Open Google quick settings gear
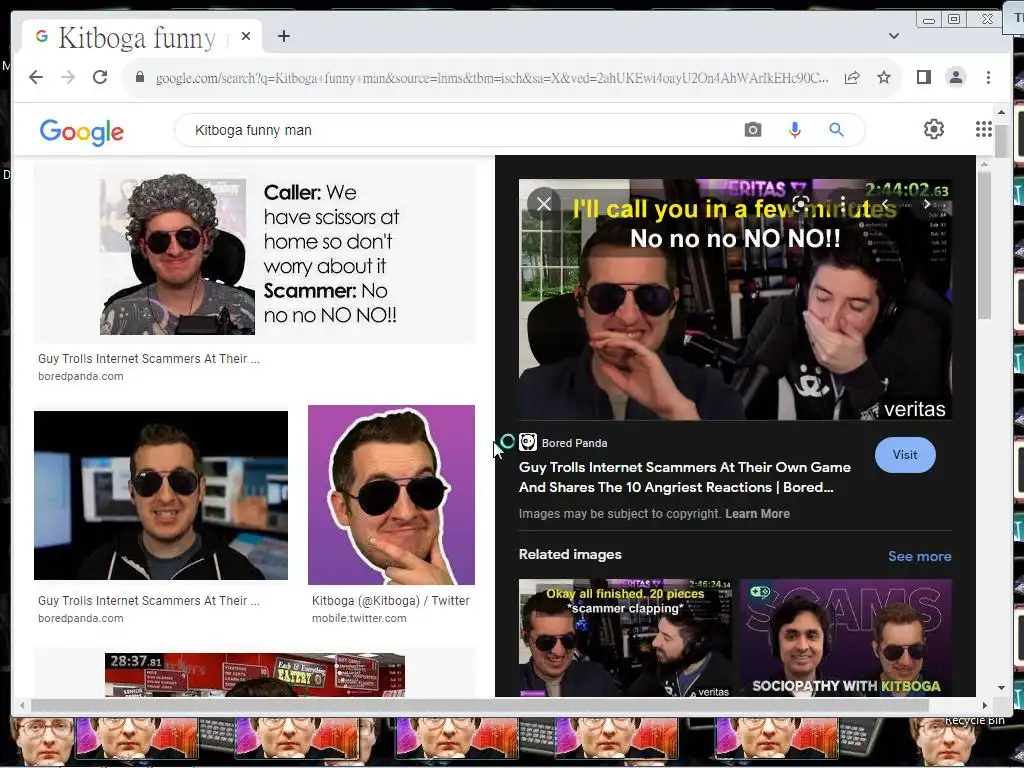Viewport: 1024px width, 768px height. 934,129
